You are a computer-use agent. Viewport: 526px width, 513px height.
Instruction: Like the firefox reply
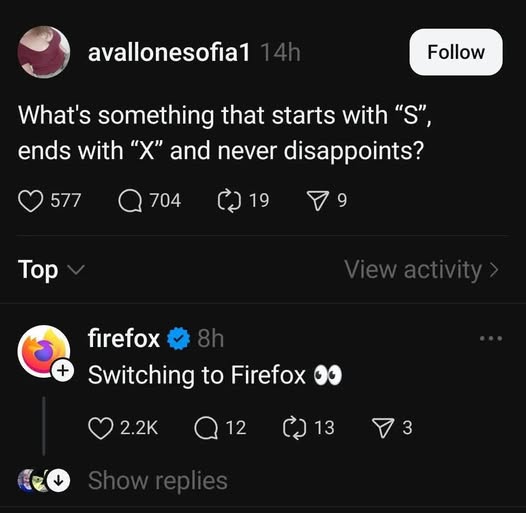pyautogui.click(x=100, y=428)
